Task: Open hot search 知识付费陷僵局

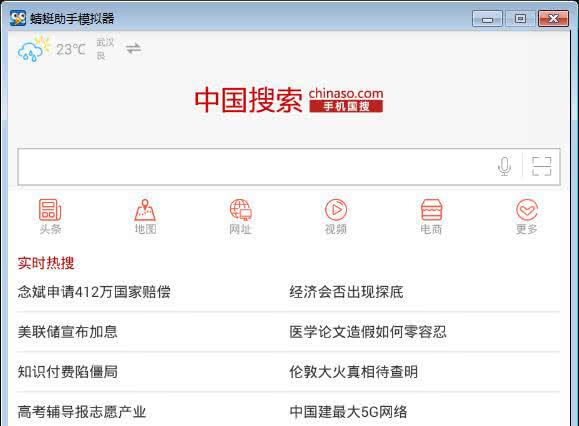Action: tap(68, 372)
